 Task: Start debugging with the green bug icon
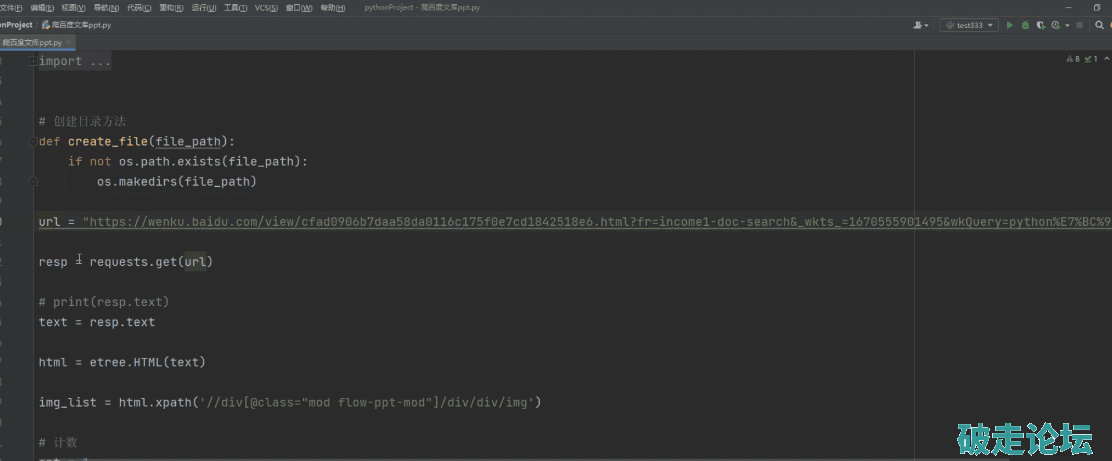tap(1025, 25)
